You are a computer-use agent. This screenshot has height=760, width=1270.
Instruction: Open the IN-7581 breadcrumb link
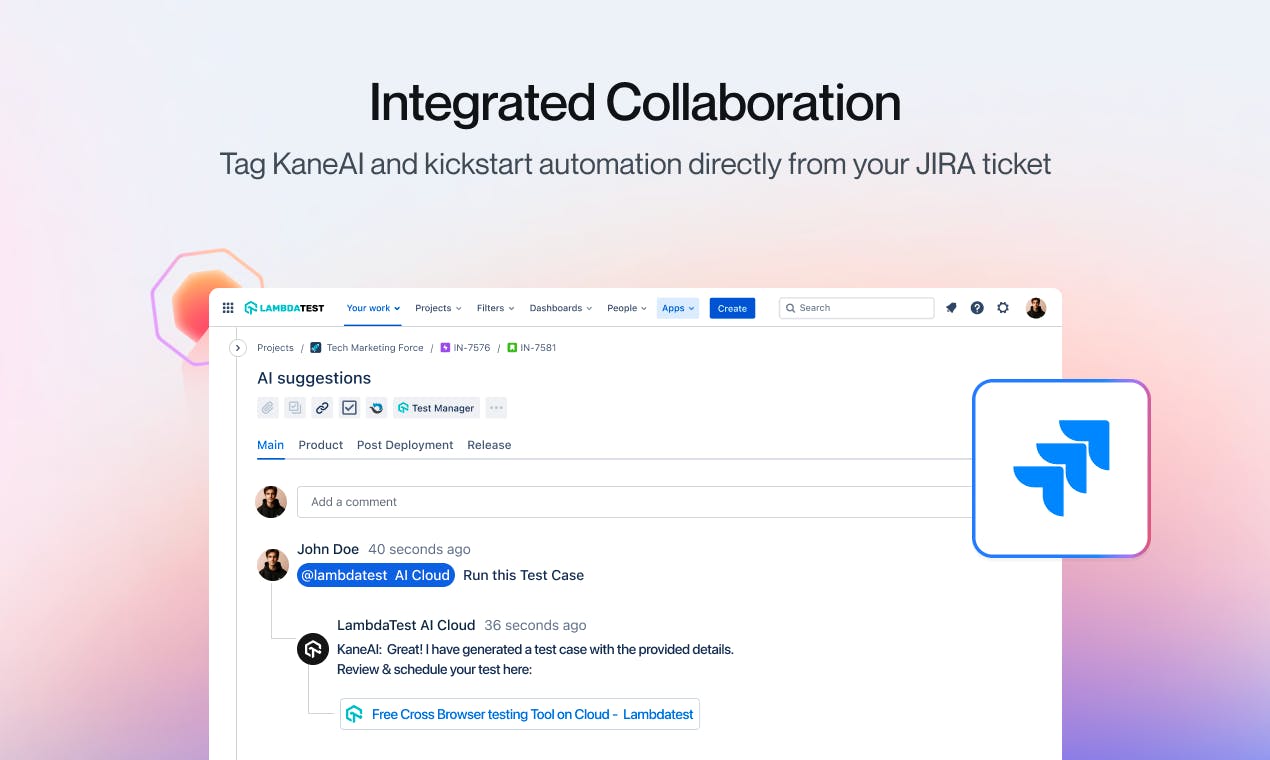[538, 348]
